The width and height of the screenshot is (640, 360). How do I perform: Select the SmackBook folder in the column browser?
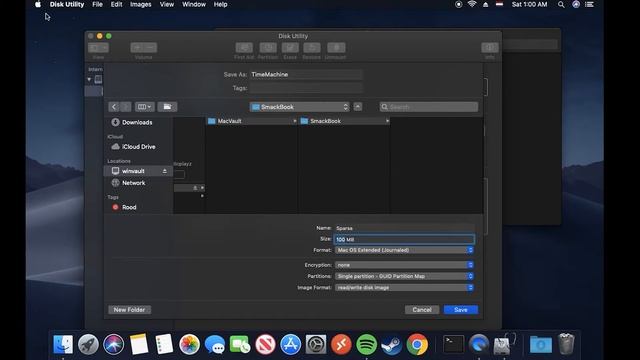coord(344,121)
